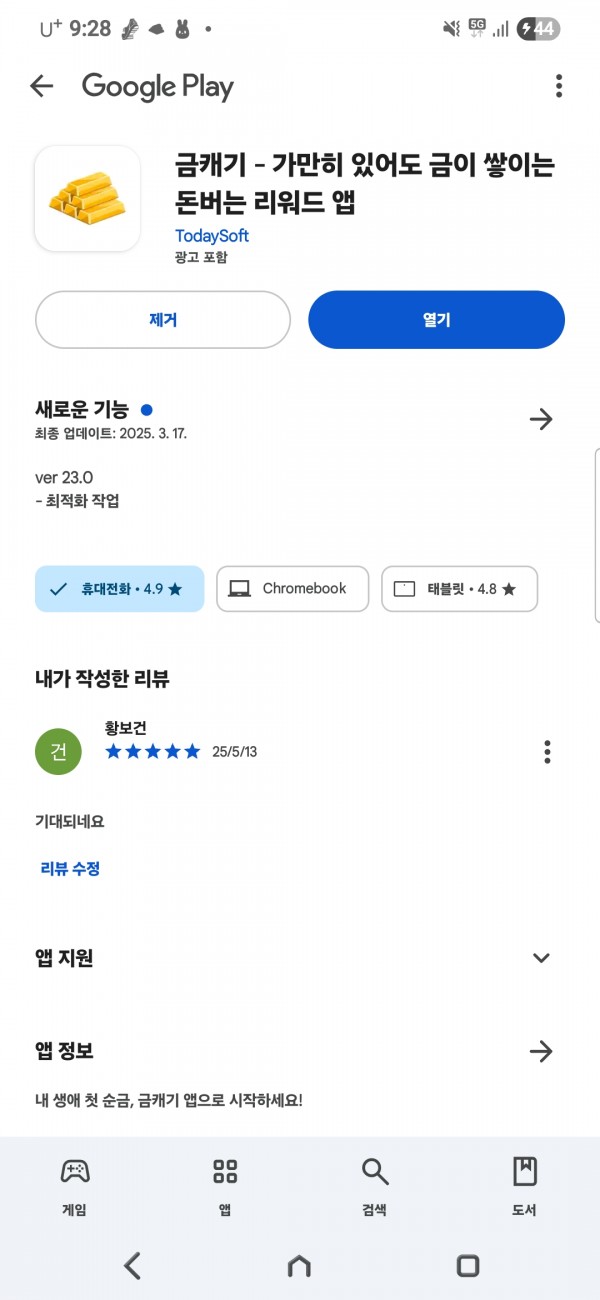Expand the 앱 지원 section chevron
Image resolution: width=600 pixels, height=1300 pixels.
(541, 958)
